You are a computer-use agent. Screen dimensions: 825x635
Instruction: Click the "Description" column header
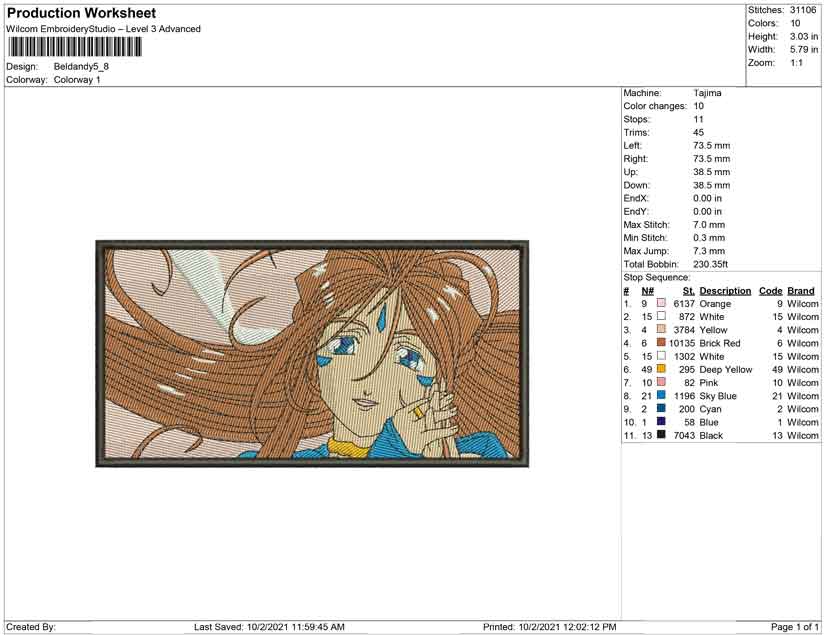pyautogui.click(x=726, y=291)
